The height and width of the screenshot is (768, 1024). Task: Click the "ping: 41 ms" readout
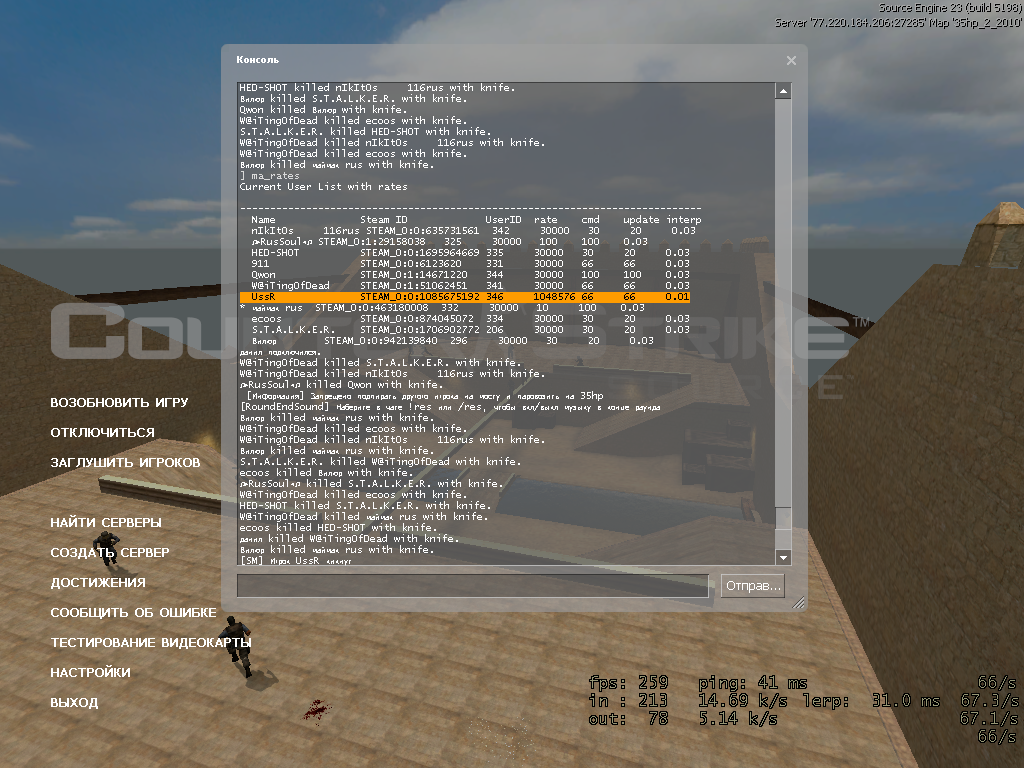click(752, 683)
